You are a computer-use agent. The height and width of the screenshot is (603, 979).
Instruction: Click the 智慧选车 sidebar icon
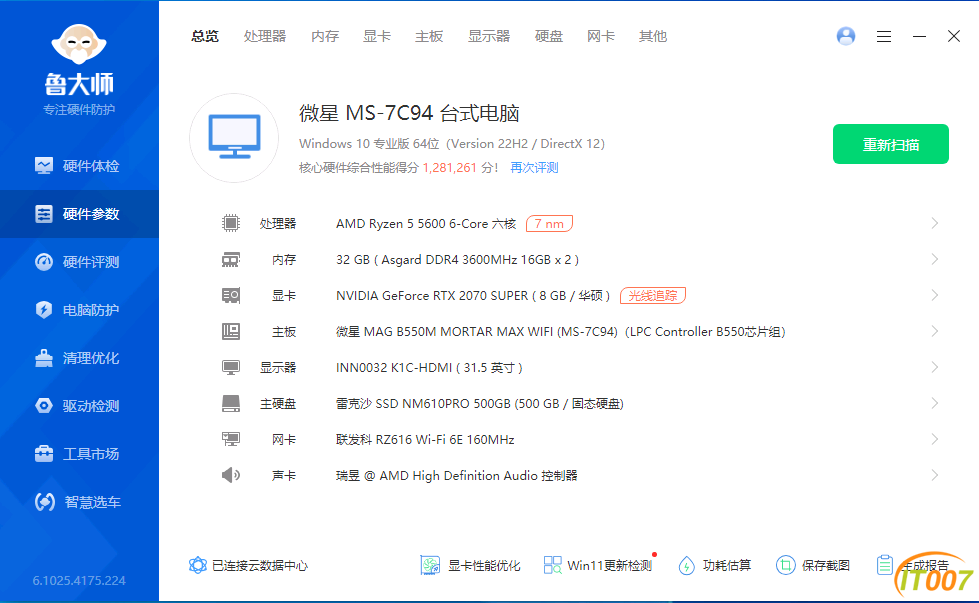(x=44, y=502)
